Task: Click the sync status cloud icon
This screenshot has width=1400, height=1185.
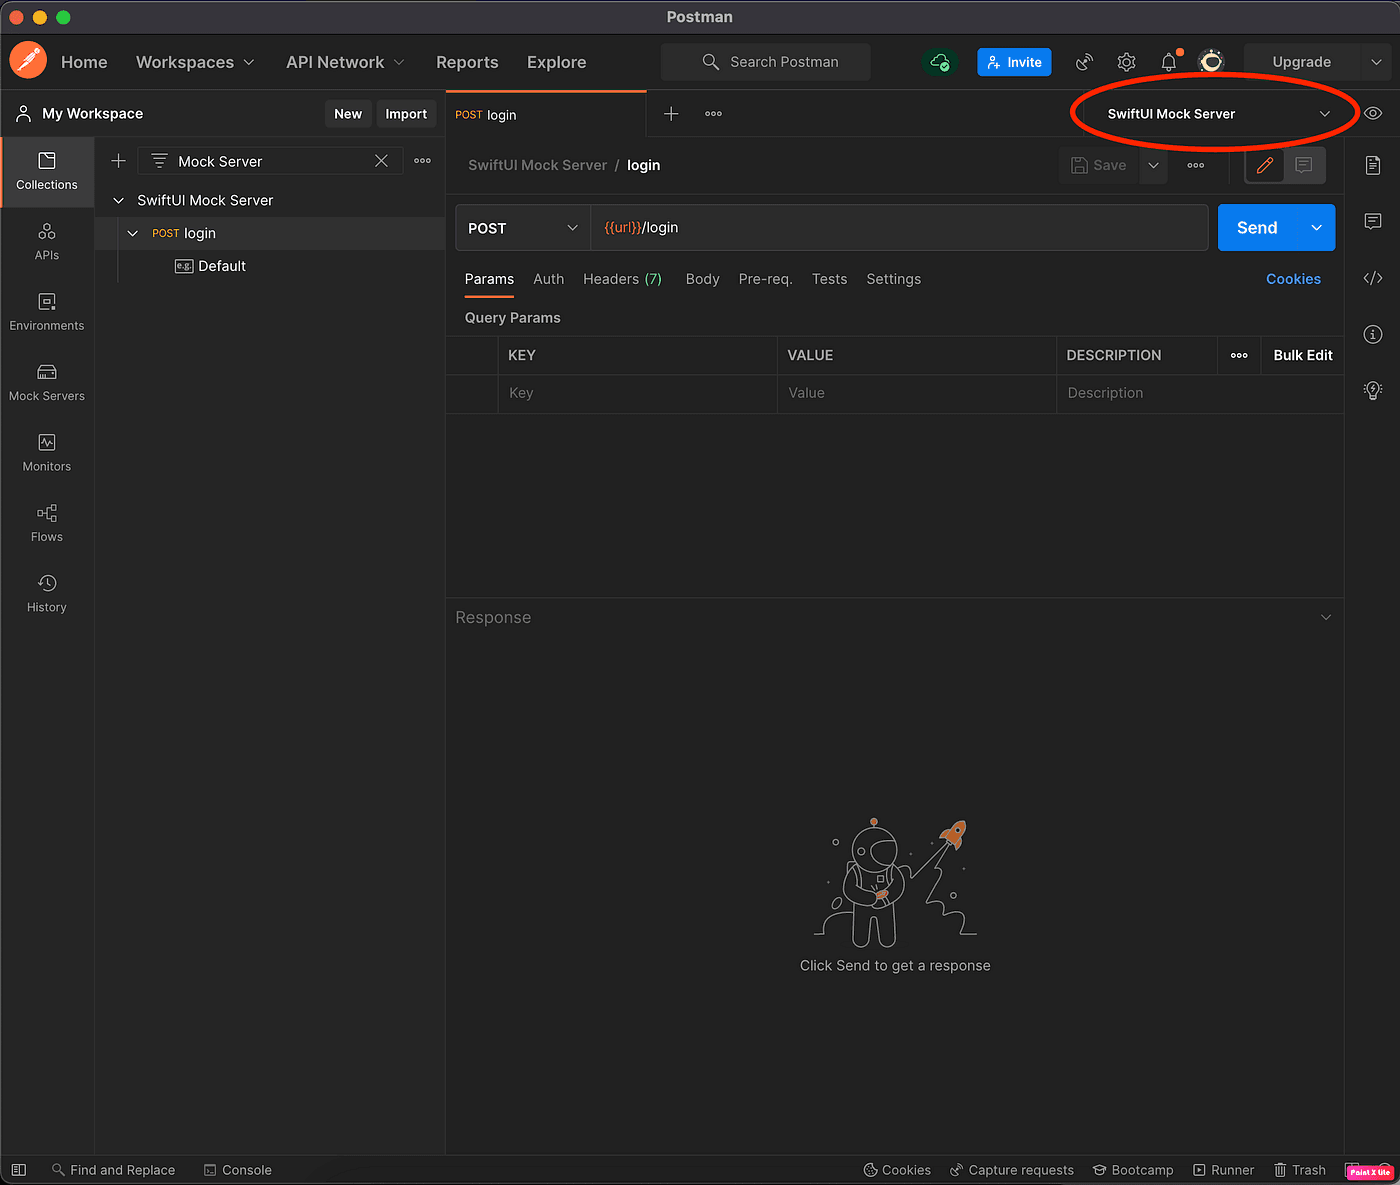Action: [x=940, y=62]
